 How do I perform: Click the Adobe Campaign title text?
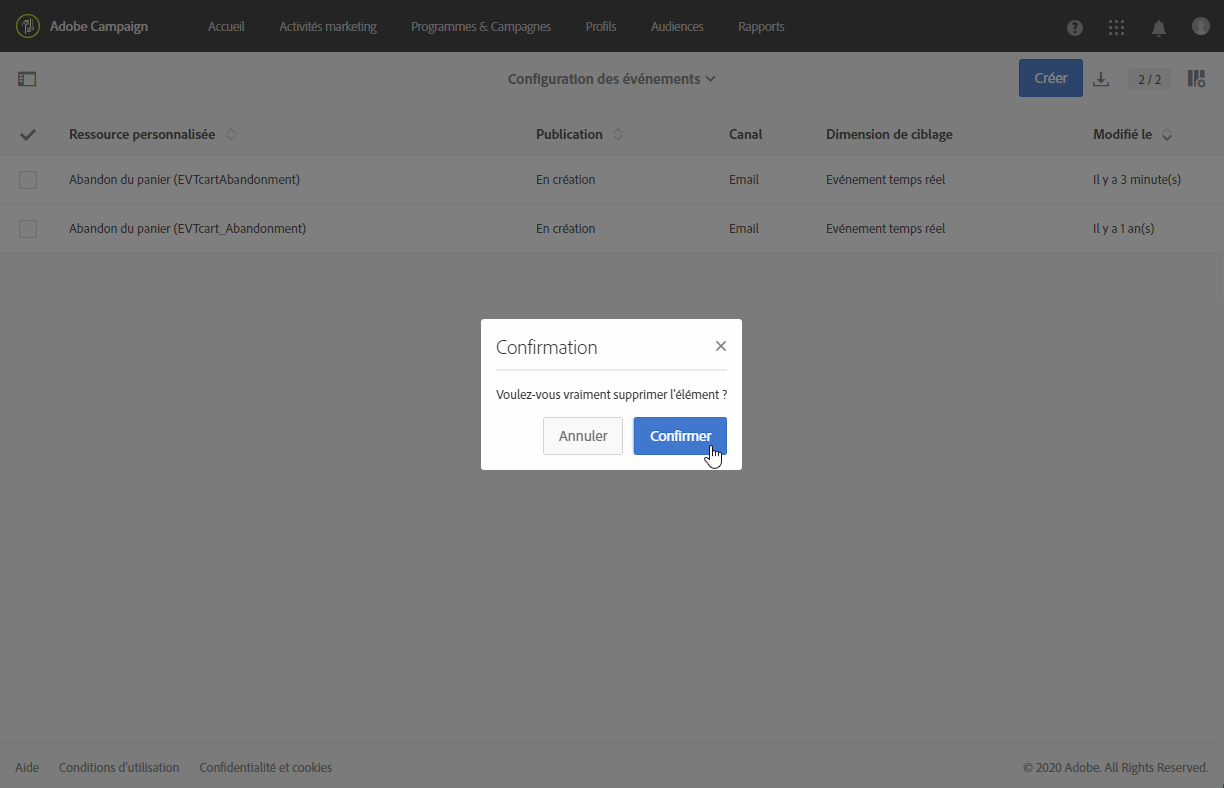(x=99, y=27)
